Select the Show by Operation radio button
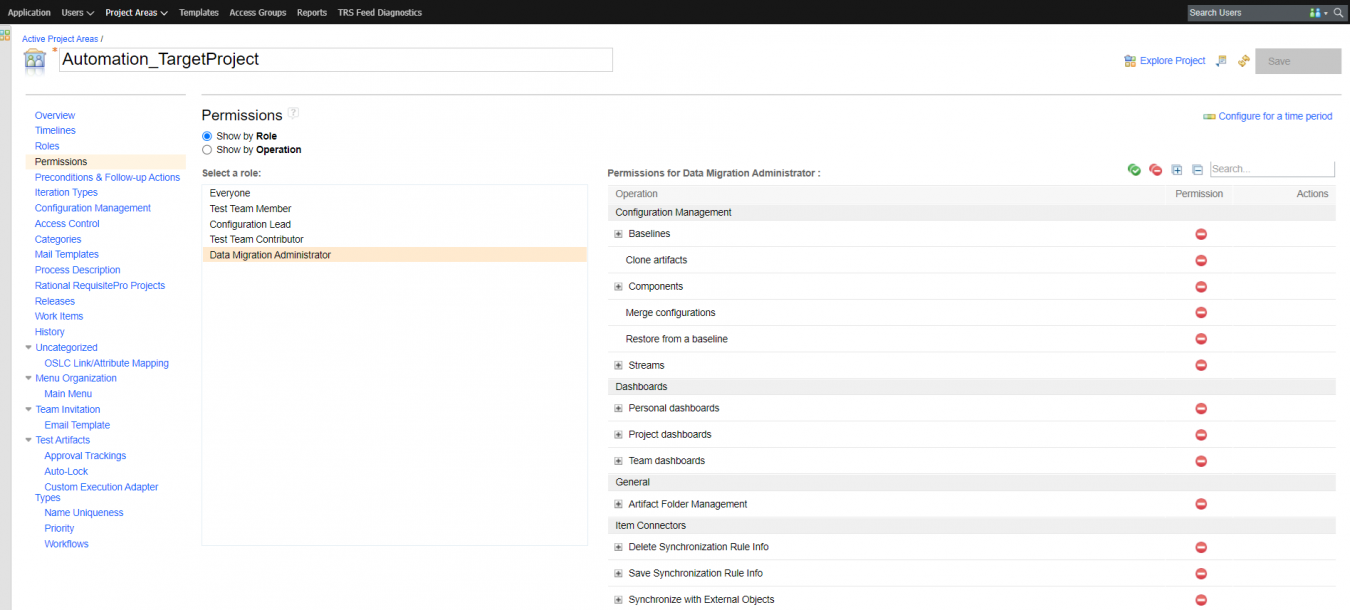This screenshot has width=1350, height=610. pyautogui.click(x=207, y=150)
